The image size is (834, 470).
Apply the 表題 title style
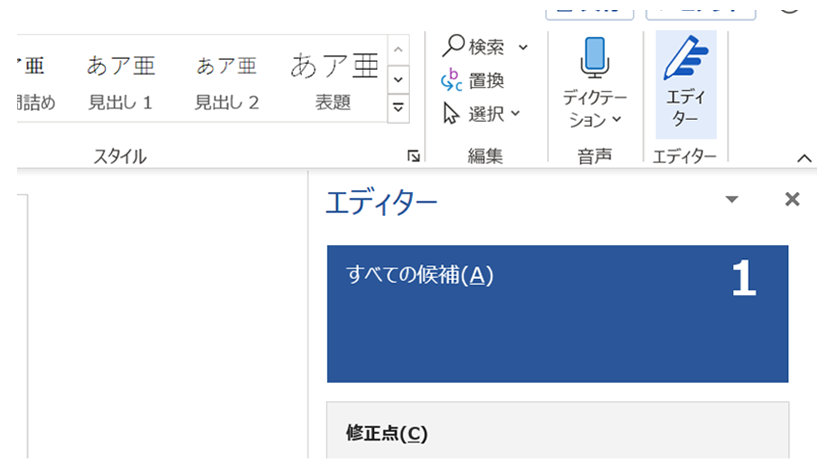coord(333,82)
